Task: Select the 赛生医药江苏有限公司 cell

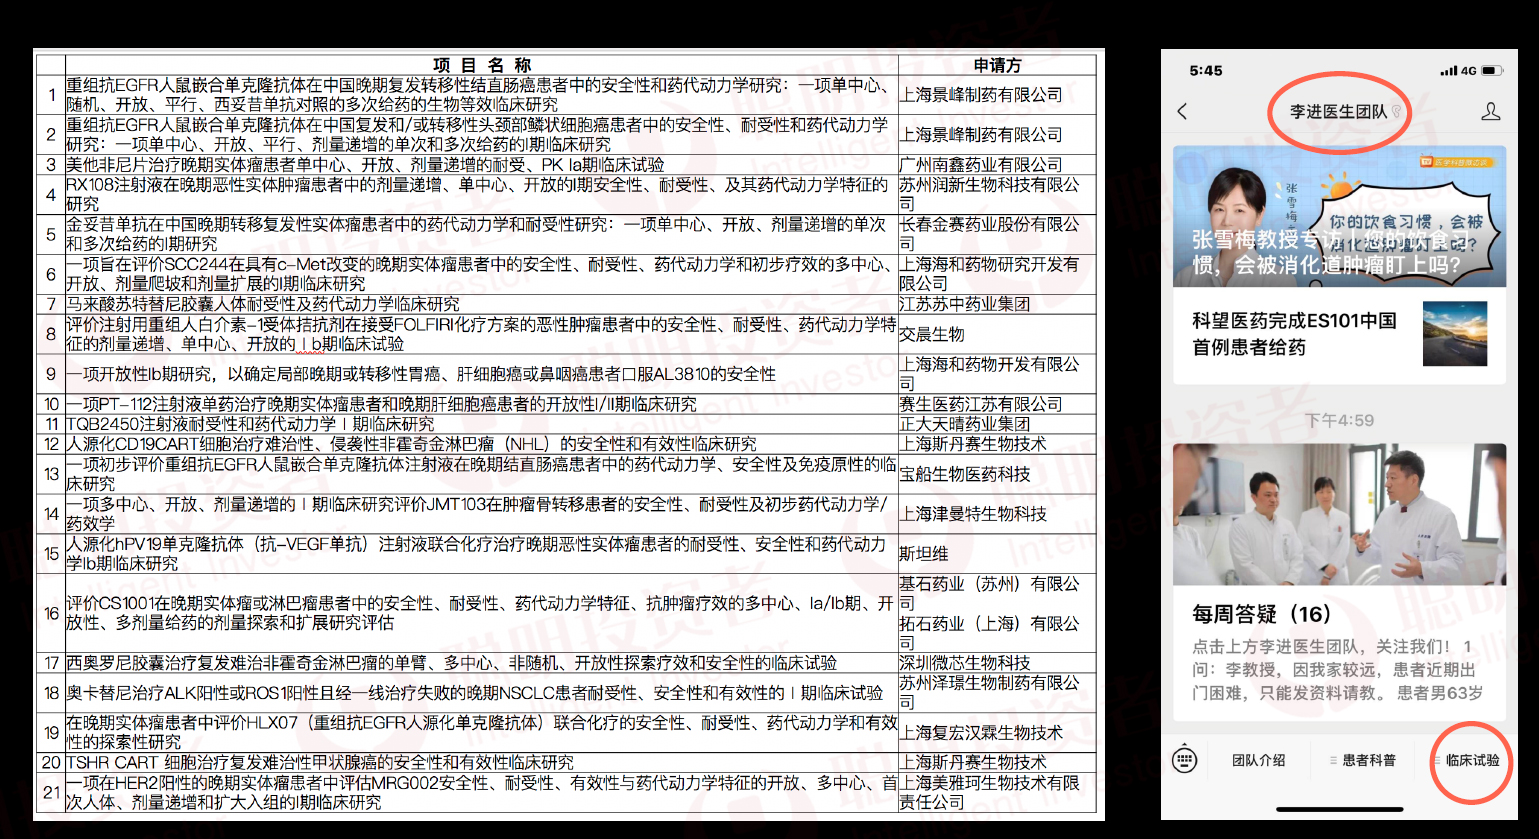Action: point(997,404)
